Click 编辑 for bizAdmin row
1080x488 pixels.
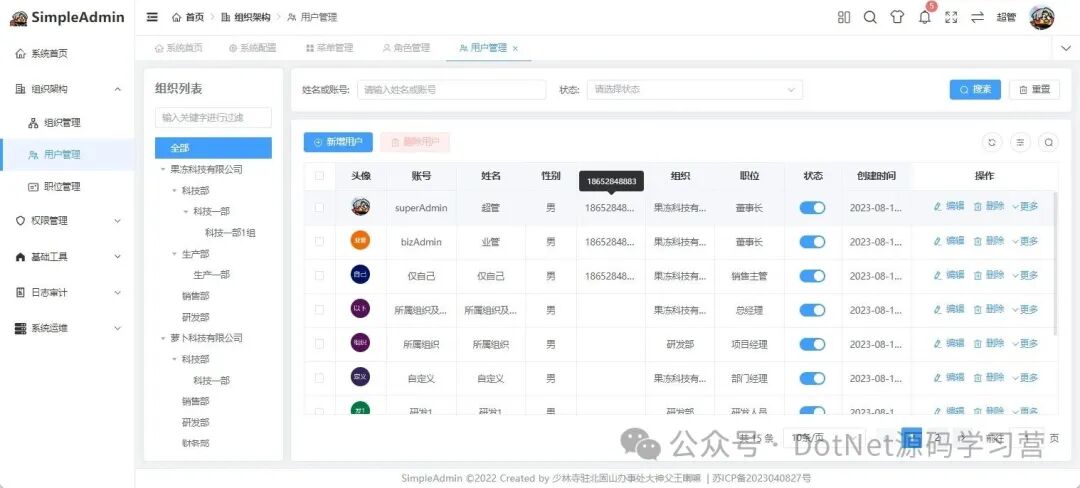point(949,241)
